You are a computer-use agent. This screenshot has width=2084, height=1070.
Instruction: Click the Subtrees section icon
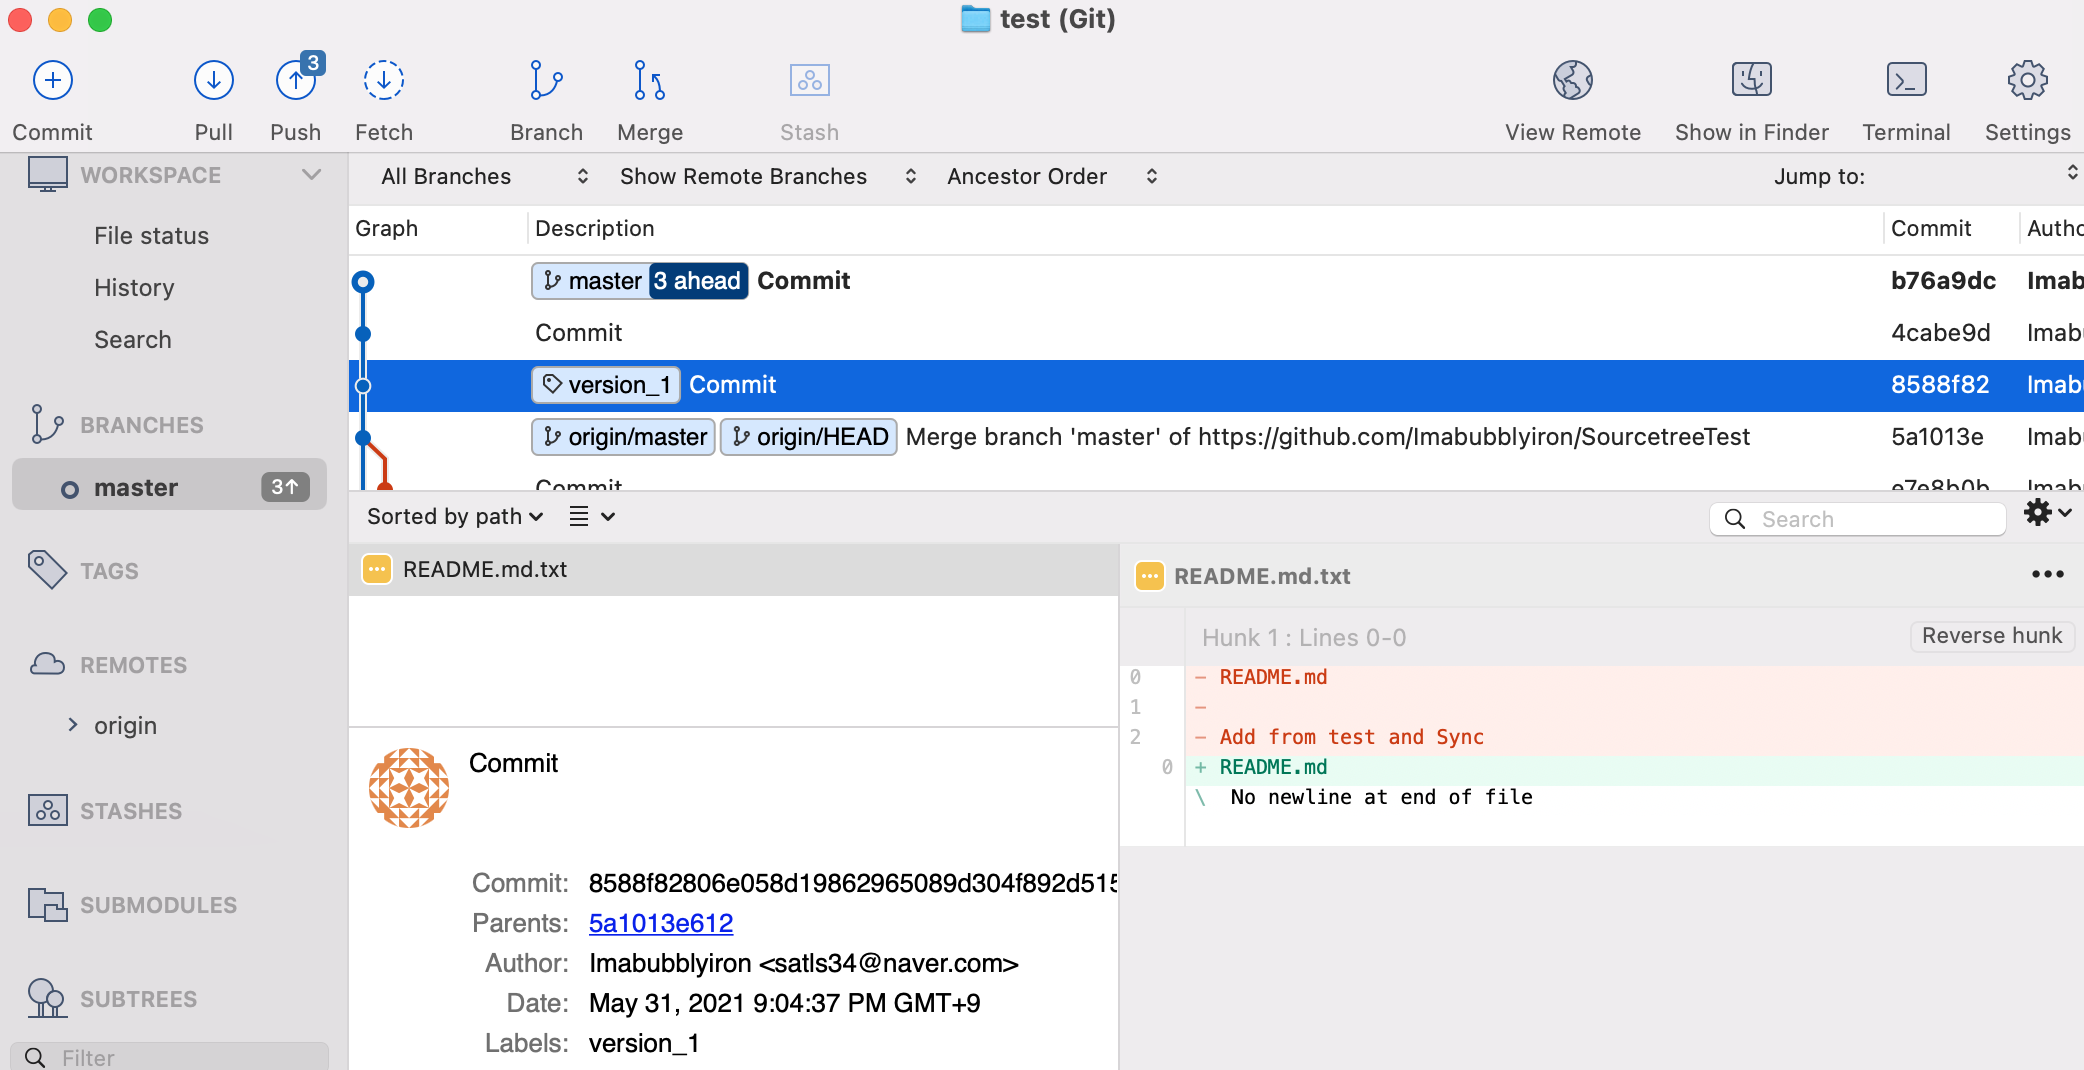[47, 998]
